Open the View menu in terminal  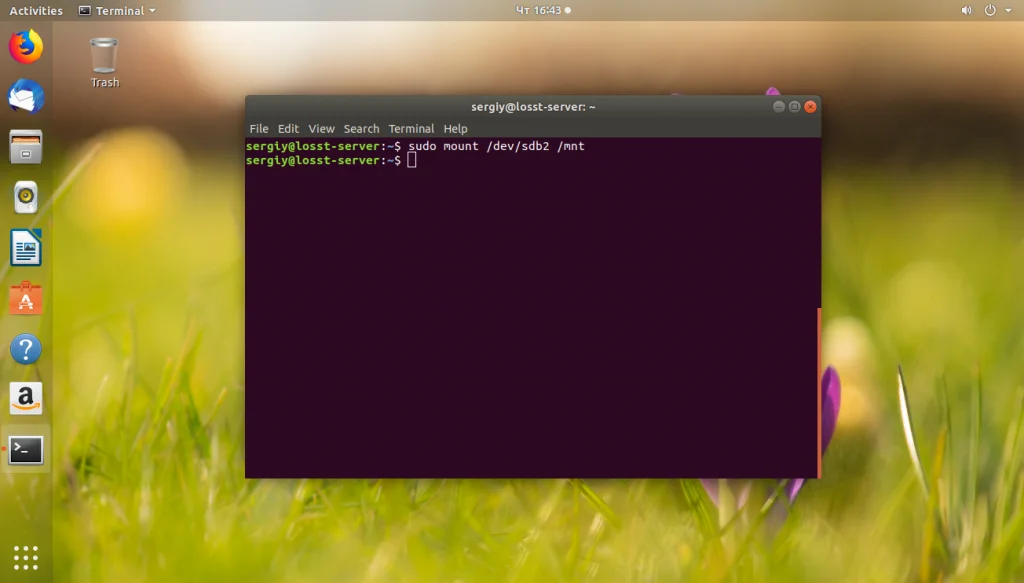[321, 129]
